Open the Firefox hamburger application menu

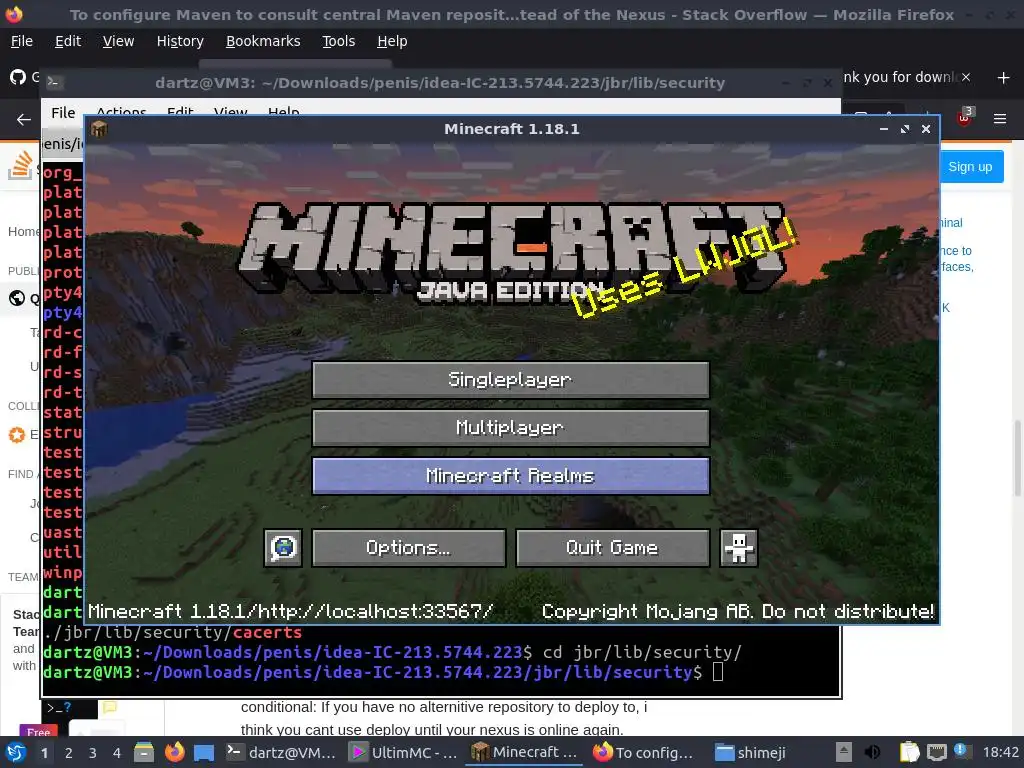[999, 119]
